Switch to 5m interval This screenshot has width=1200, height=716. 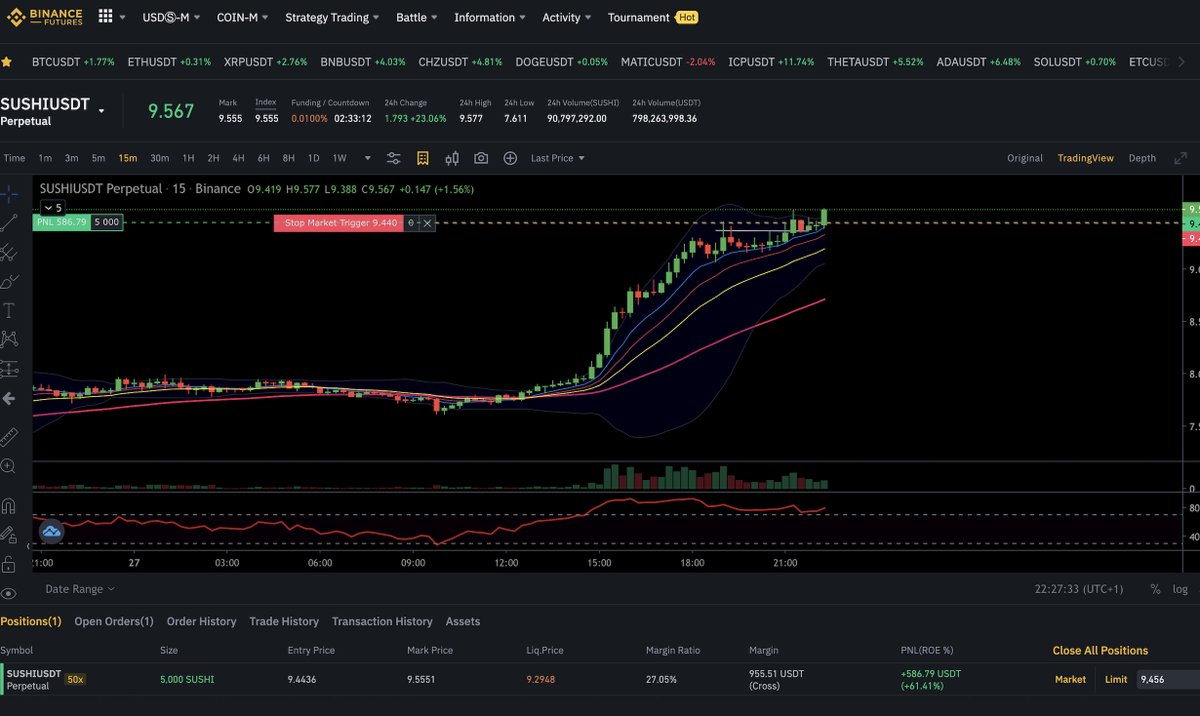(98, 158)
